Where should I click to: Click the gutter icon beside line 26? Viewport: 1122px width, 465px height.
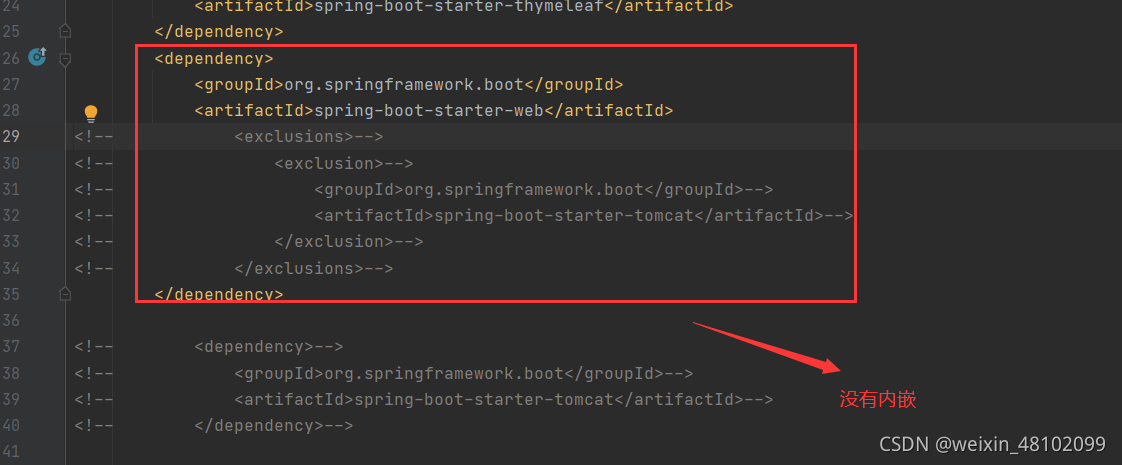point(37,57)
